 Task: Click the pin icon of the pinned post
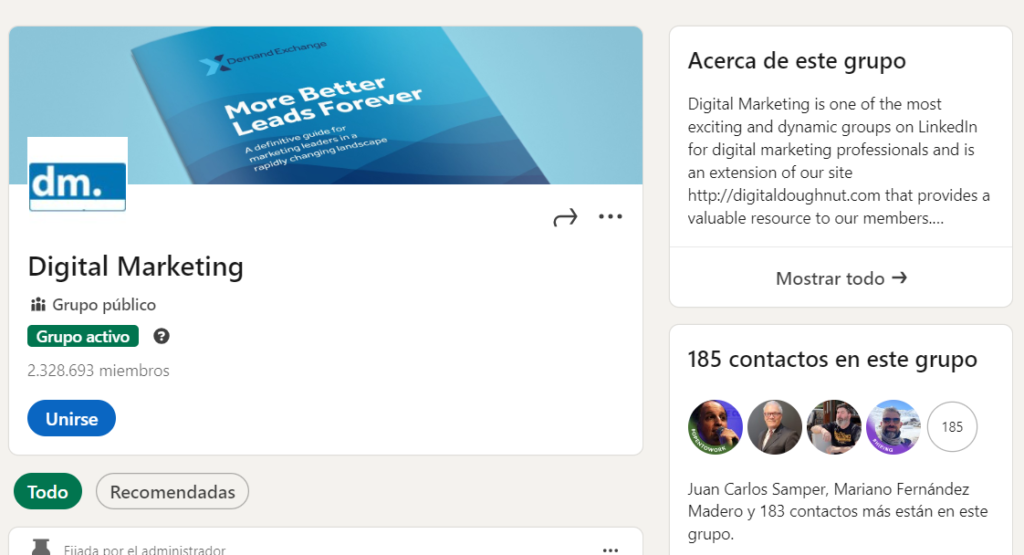click(x=41, y=547)
